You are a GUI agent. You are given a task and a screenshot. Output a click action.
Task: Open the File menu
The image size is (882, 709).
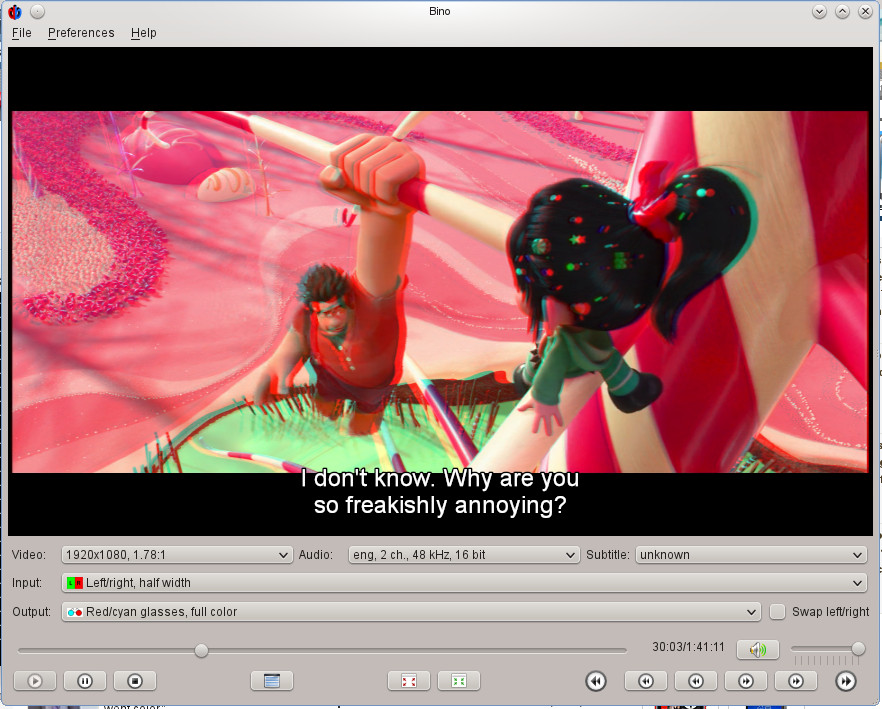coord(21,32)
